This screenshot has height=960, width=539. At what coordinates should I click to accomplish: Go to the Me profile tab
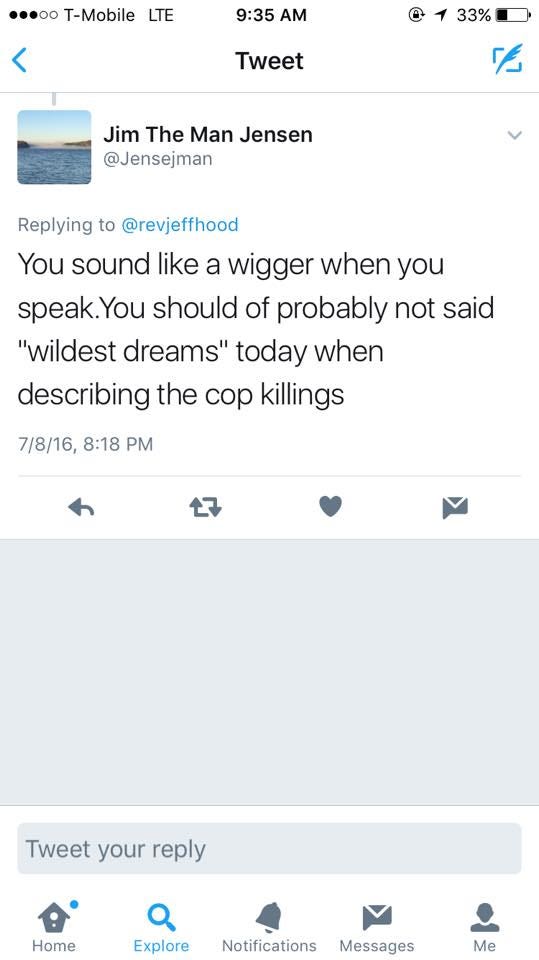pos(484,926)
